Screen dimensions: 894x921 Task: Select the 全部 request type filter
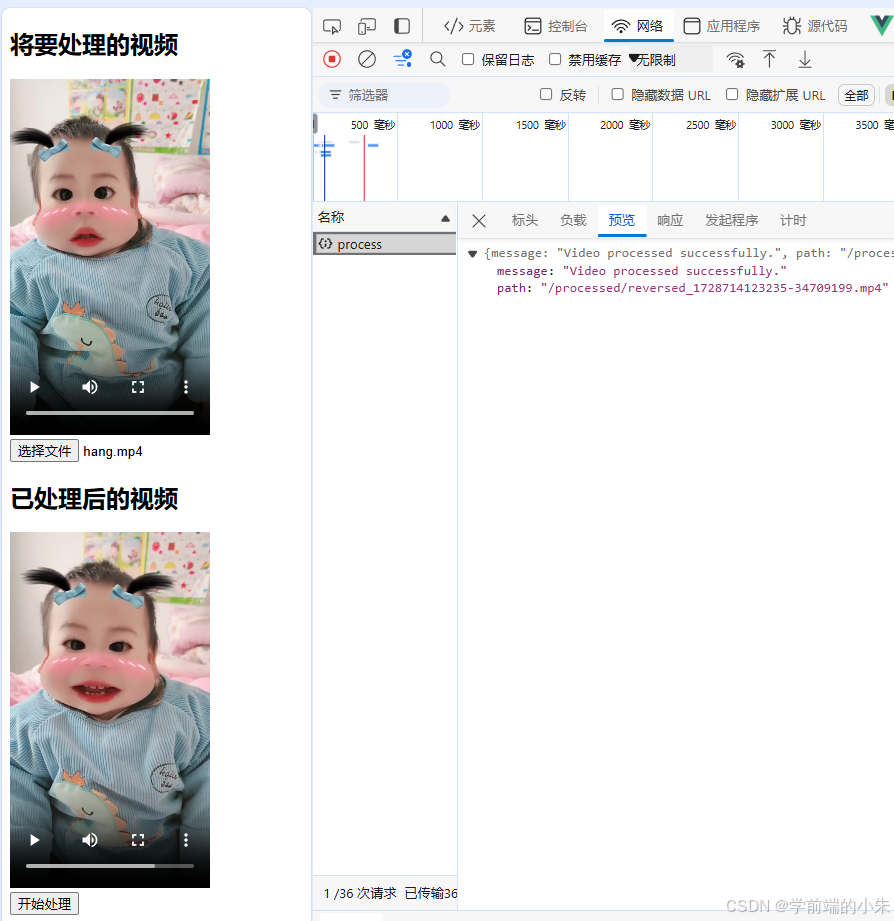point(856,95)
